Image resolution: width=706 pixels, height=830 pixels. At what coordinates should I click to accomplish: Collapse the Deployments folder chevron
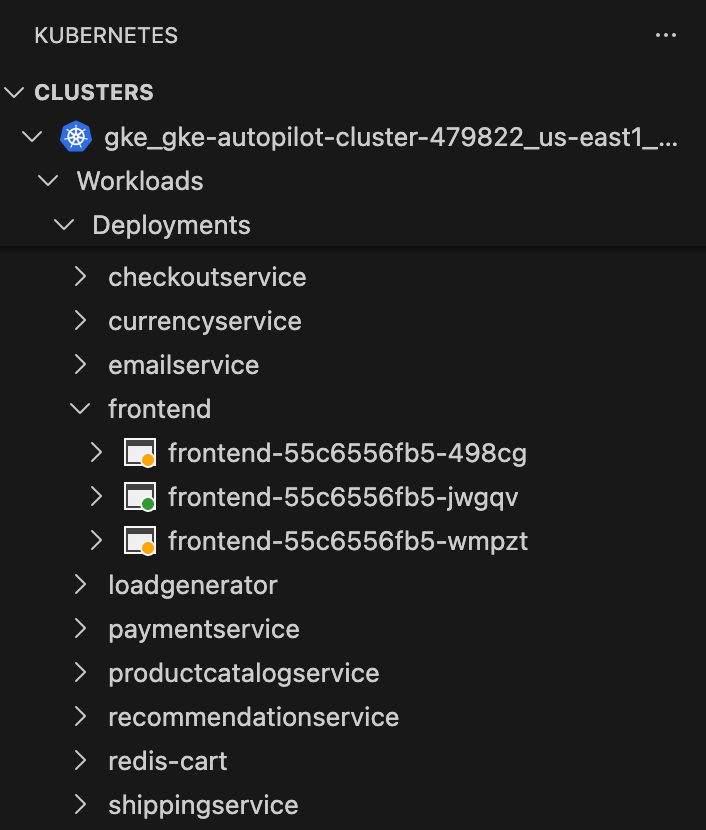(64, 225)
